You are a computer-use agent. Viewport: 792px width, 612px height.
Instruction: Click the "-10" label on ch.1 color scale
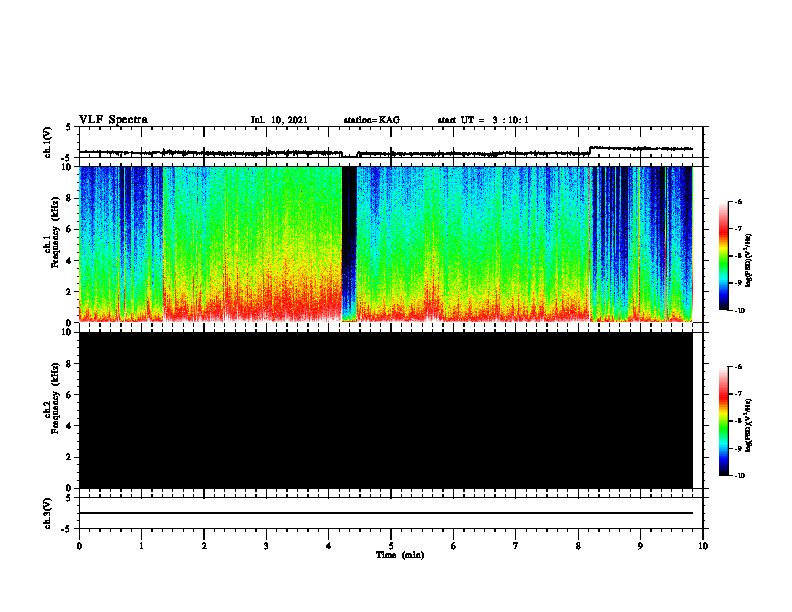[x=739, y=310]
